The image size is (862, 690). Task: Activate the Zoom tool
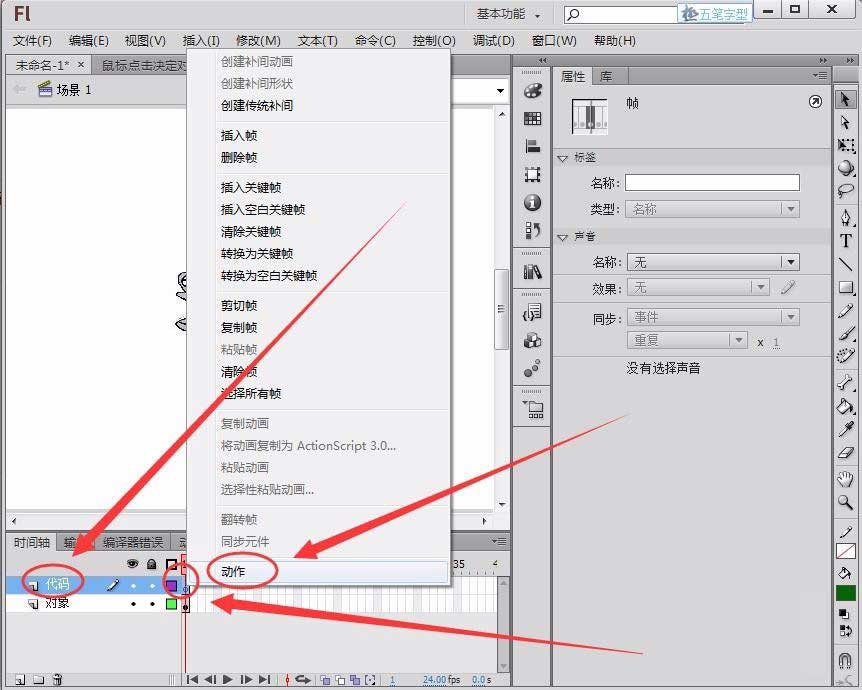coord(845,503)
